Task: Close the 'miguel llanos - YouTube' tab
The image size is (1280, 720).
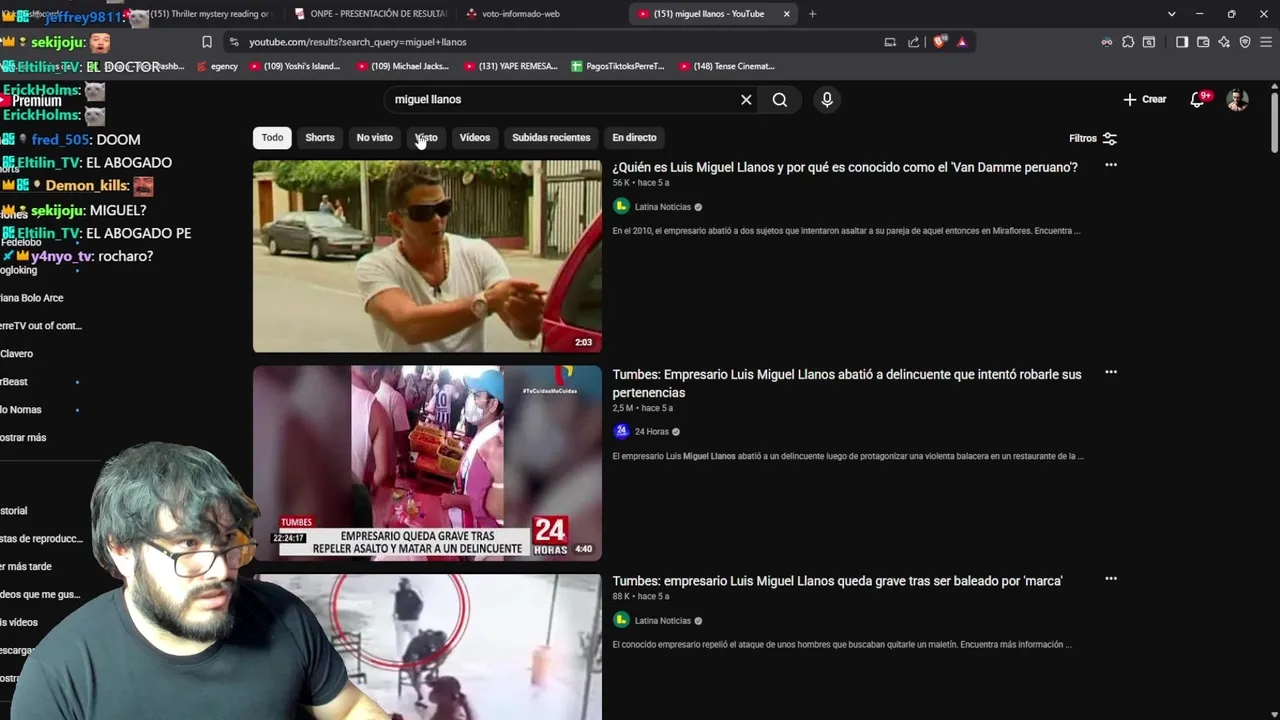Action: tap(786, 14)
